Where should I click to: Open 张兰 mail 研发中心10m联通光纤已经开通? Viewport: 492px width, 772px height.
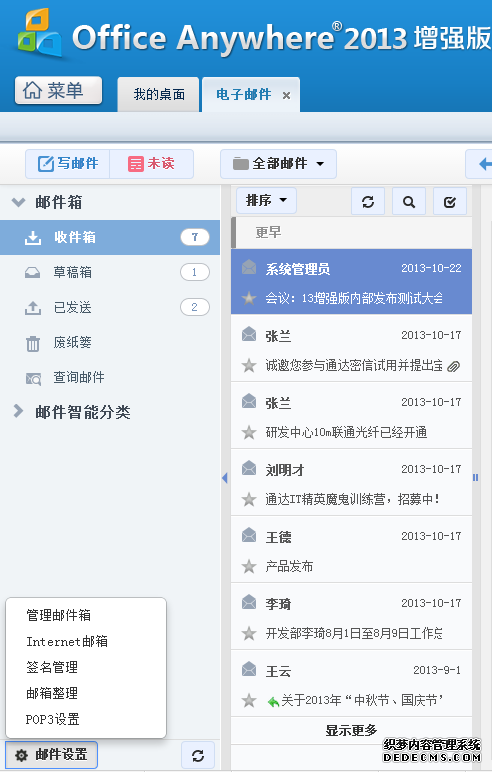pyautogui.click(x=351, y=416)
